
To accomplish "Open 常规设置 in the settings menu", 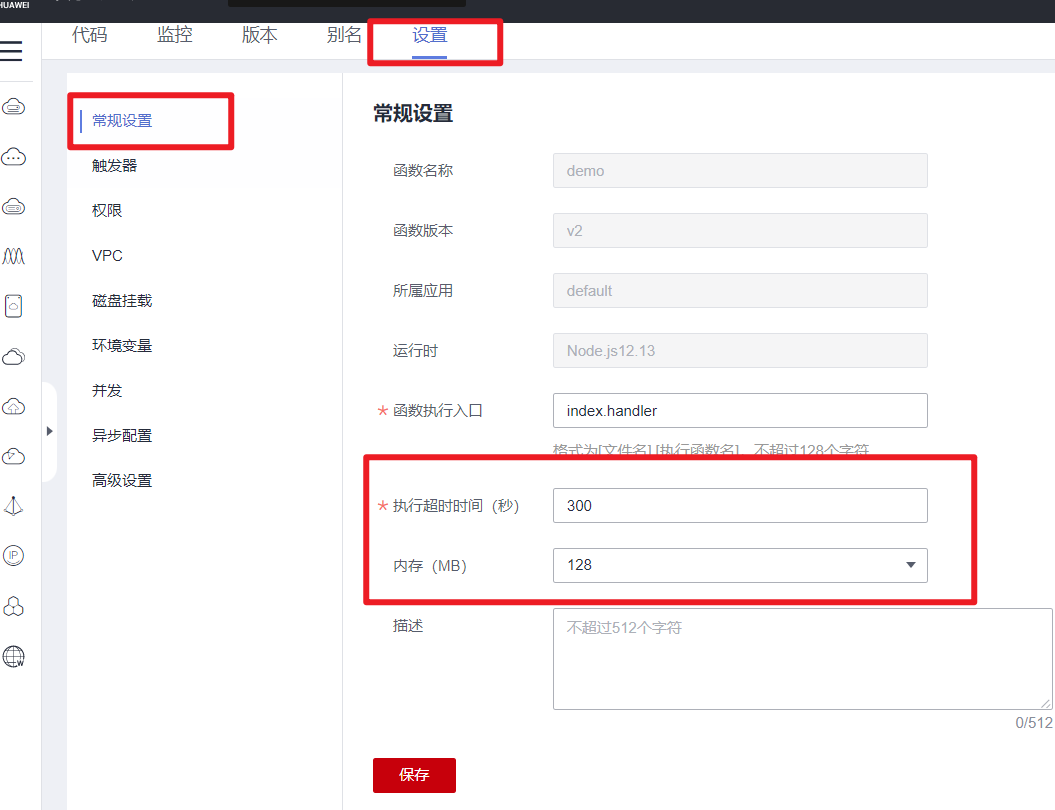I will [x=122, y=120].
